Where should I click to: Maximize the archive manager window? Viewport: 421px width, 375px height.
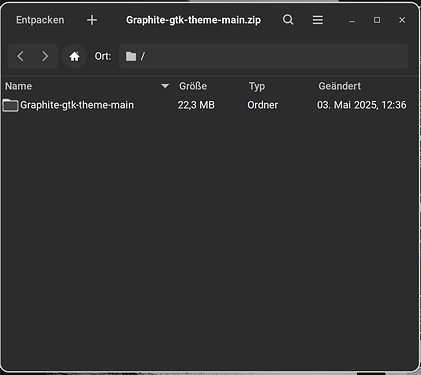click(377, 20)
